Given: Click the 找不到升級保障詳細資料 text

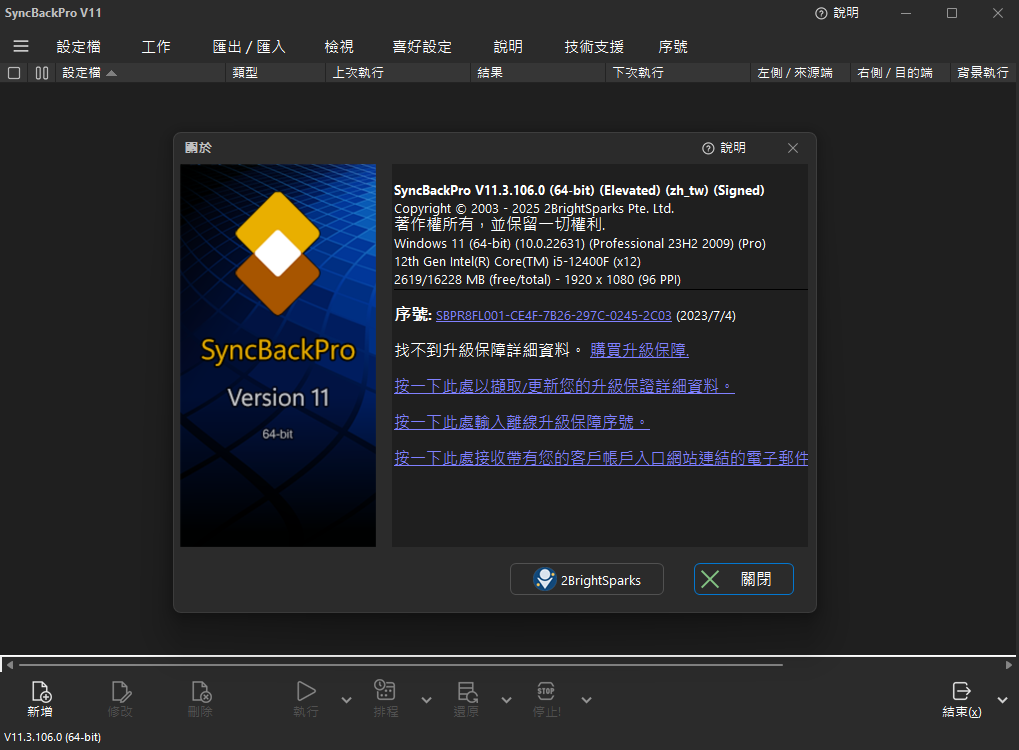Looking at the screenshot, I should pos(487,350).
